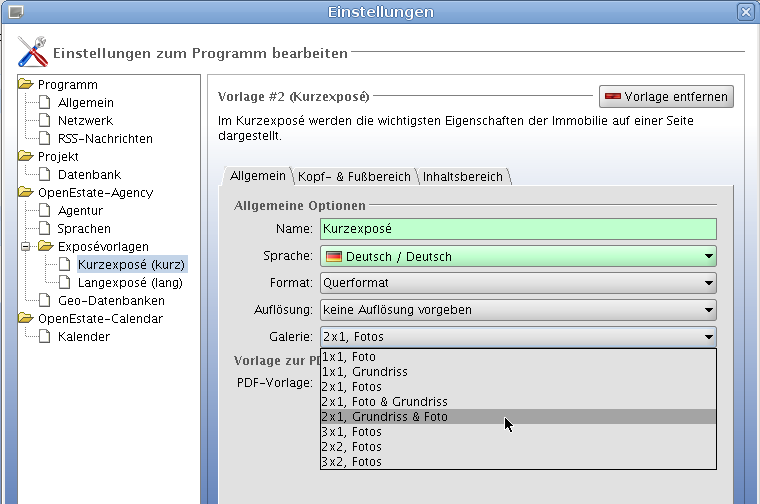Choose '2x1, Grundriss & Foto' gallery option
This screenshot has height=504, width=760.
point(384,417)
